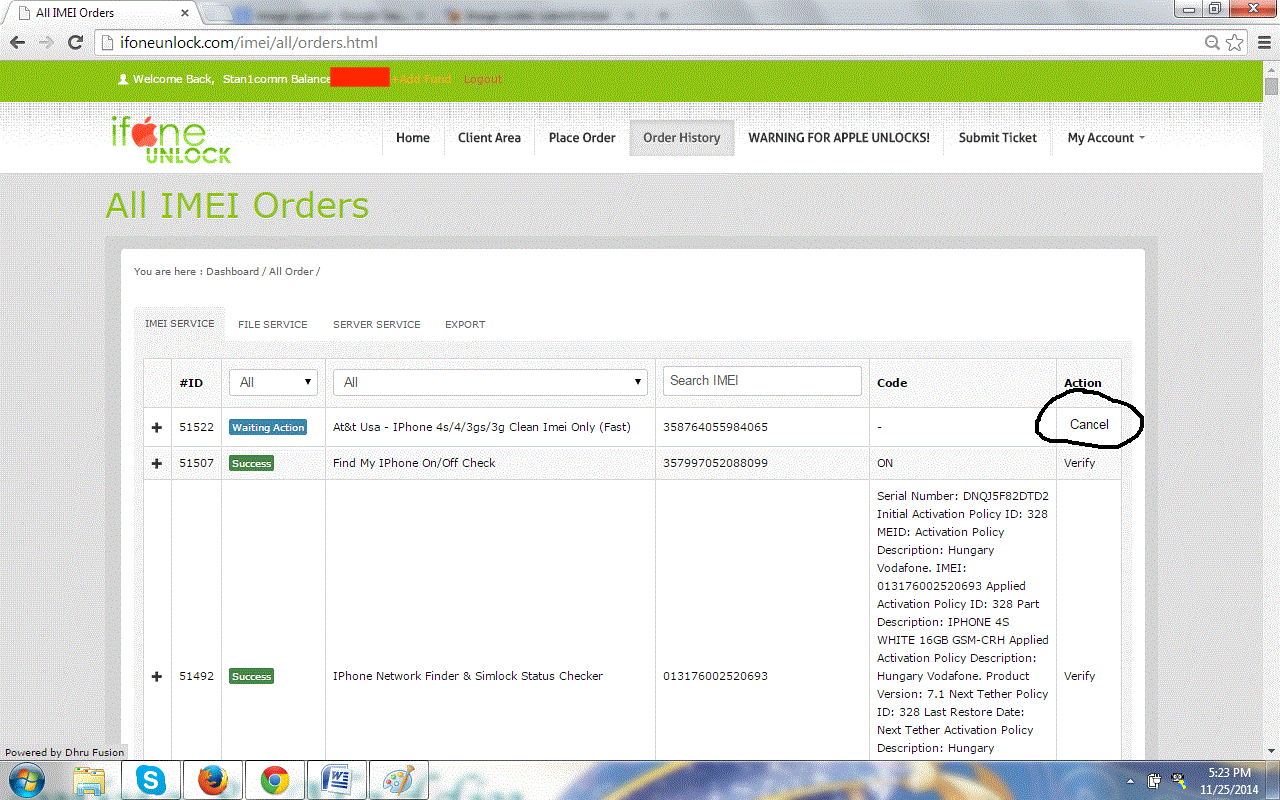
Task: Click the Search IMEI input field
Action: (762, 381)
